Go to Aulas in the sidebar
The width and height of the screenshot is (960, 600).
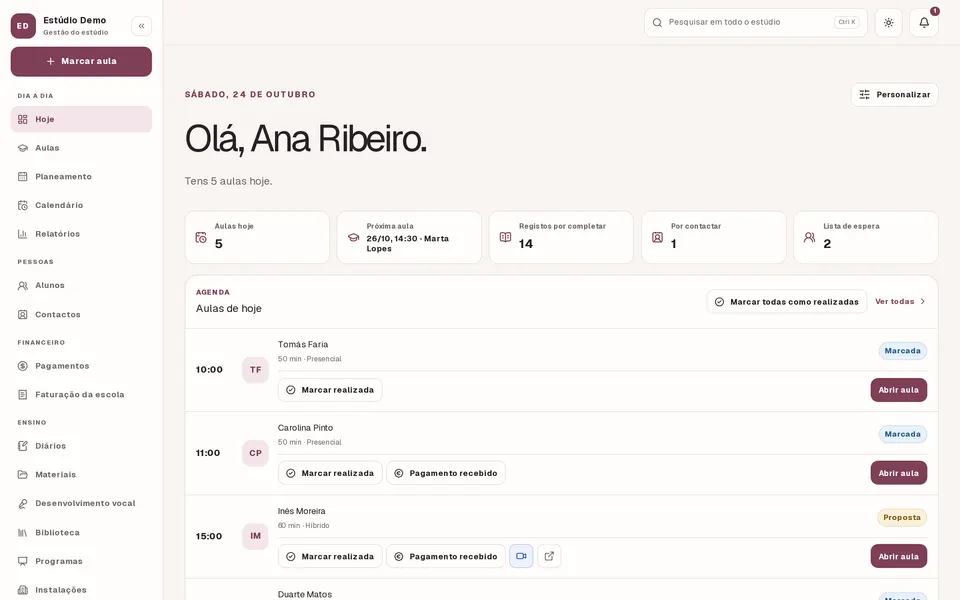pos(81,148)
